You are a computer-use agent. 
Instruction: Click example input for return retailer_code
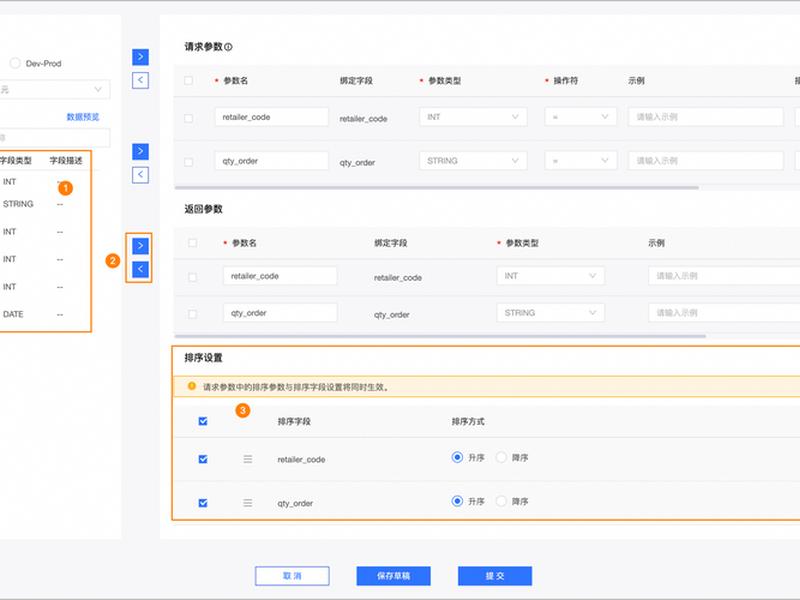tap(724, 276)
